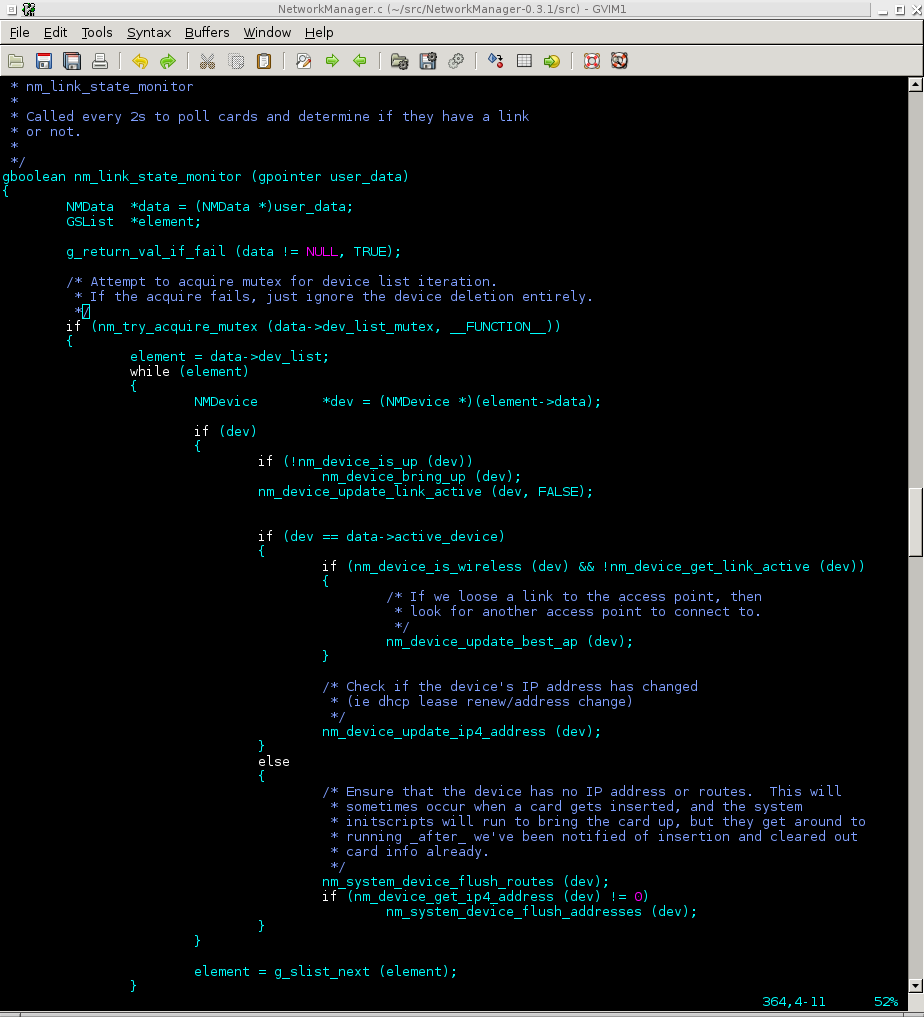Click '__FUNCTION__' macro in mutex call
The height and width of the screenshot is (1017, 924).
498,326
